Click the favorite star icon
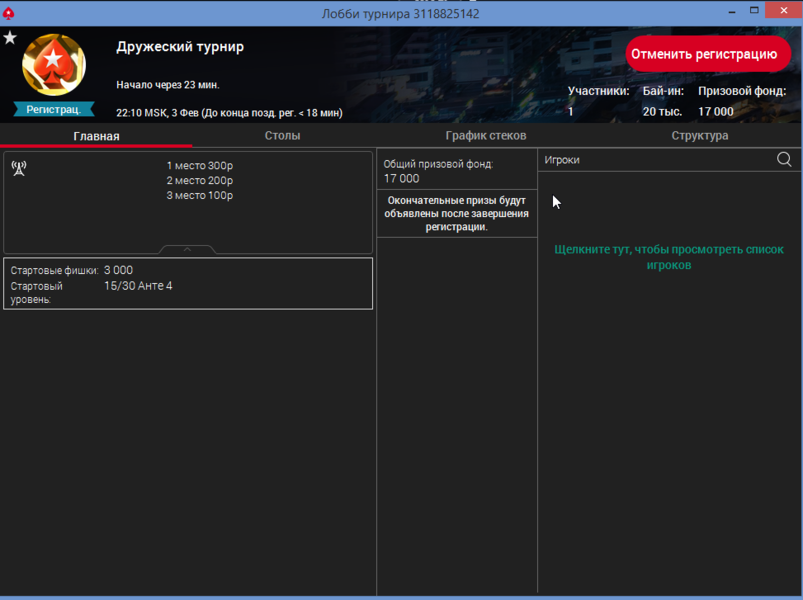 click(10, 38)
